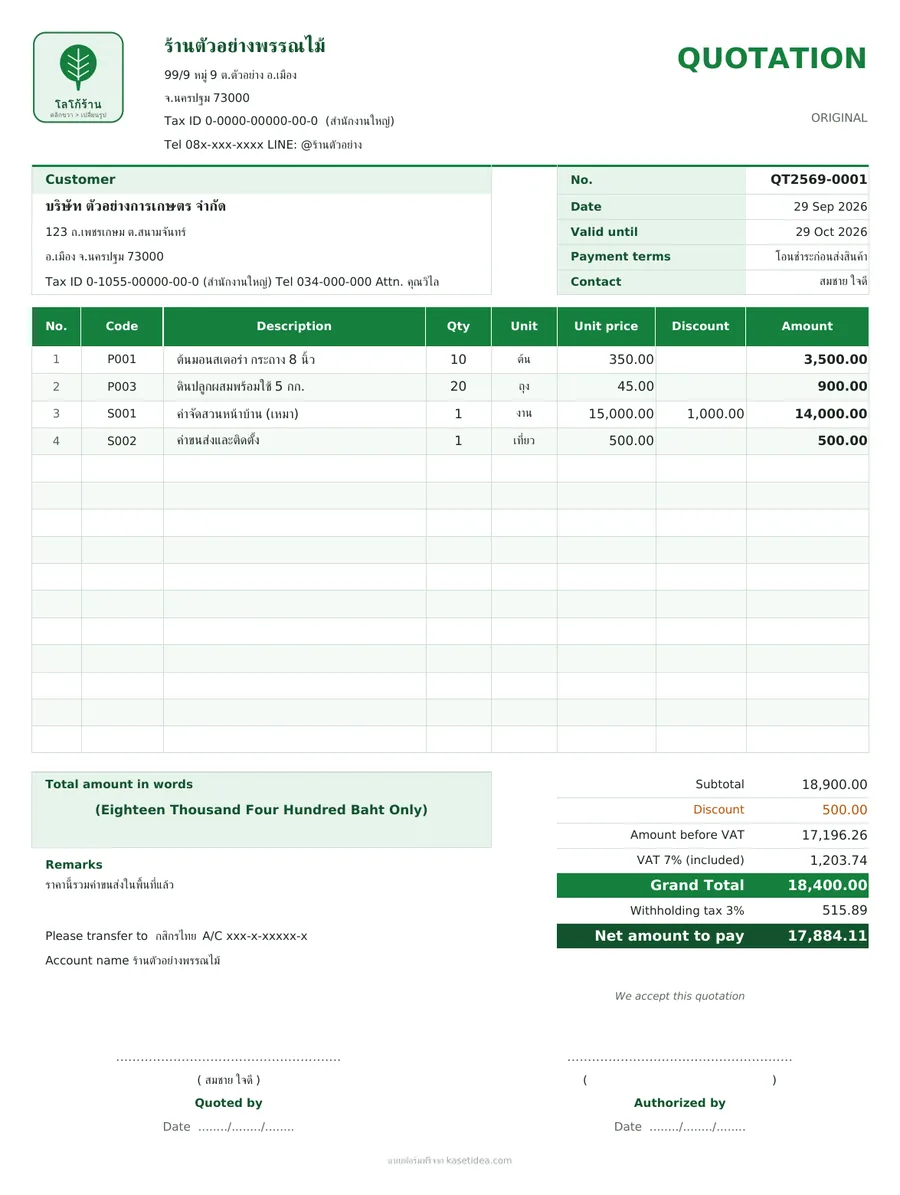Click the amount 500.00 in the S002 row
Viewport: 900px width, 1195px height.
pyautogui.click(x=842, y=441)
